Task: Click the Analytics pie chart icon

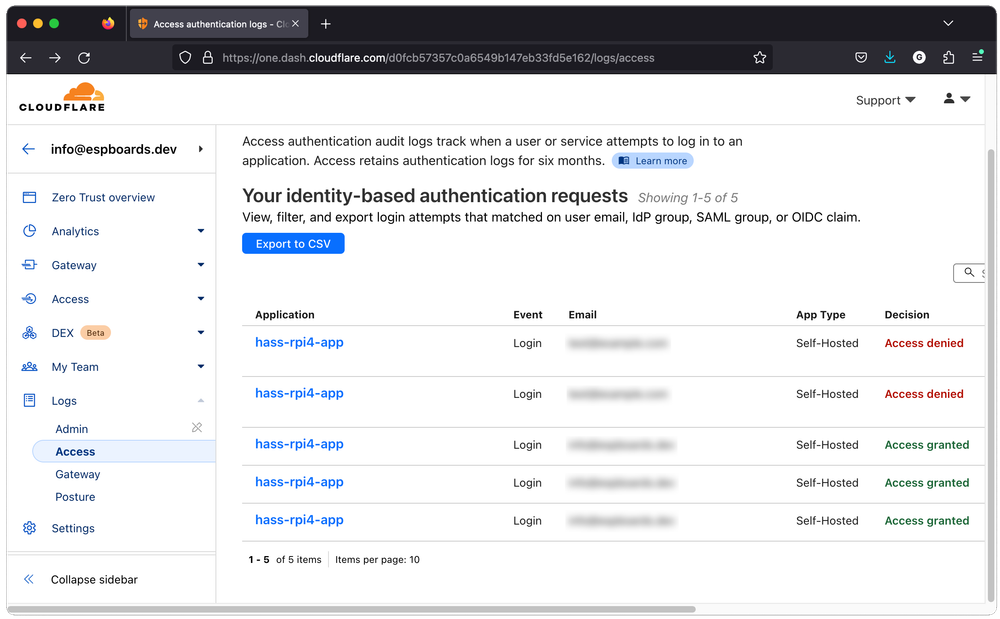Action: tap(30, 232)
